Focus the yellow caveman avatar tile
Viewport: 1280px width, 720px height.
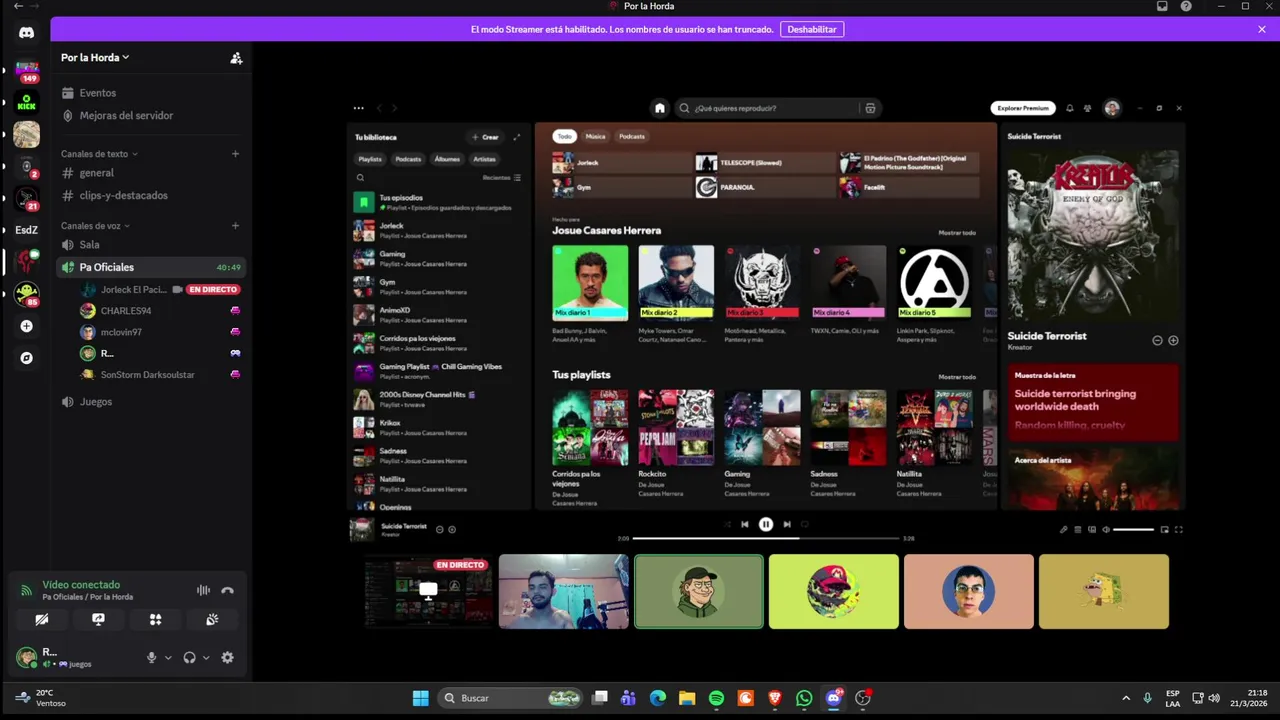coord(1104,592)
